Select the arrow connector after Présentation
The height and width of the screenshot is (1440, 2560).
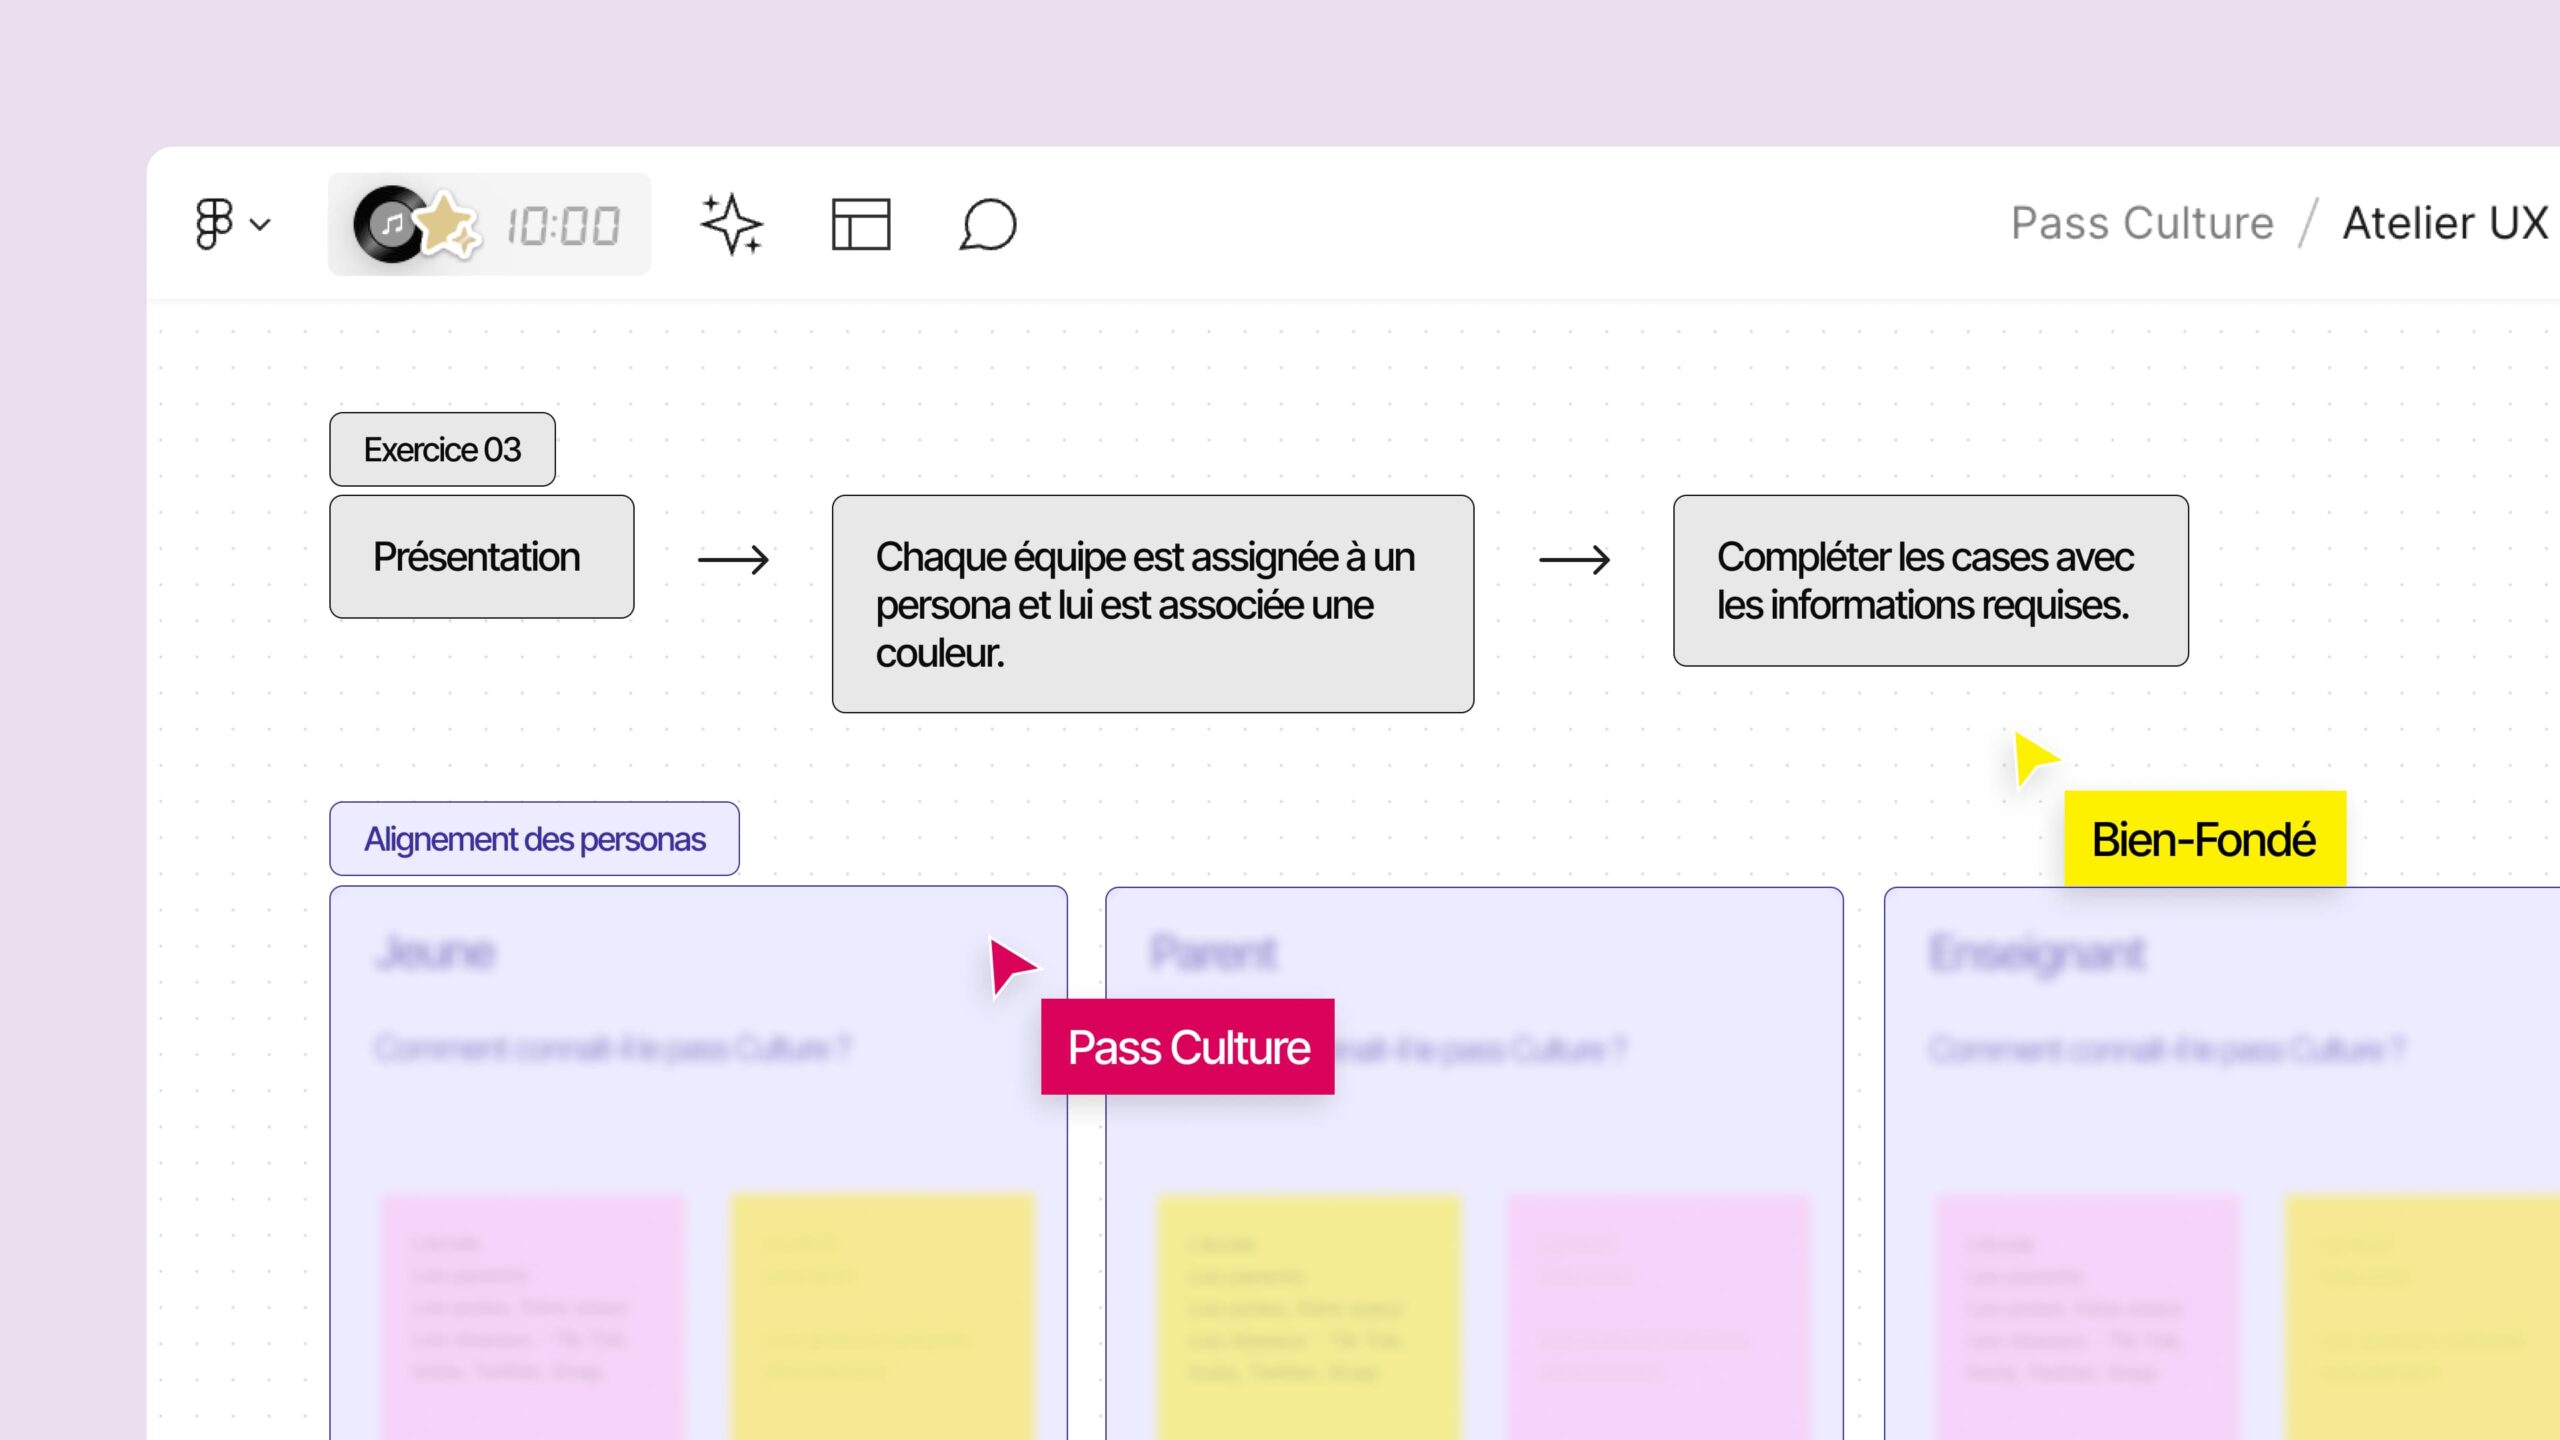coord(733,559)
